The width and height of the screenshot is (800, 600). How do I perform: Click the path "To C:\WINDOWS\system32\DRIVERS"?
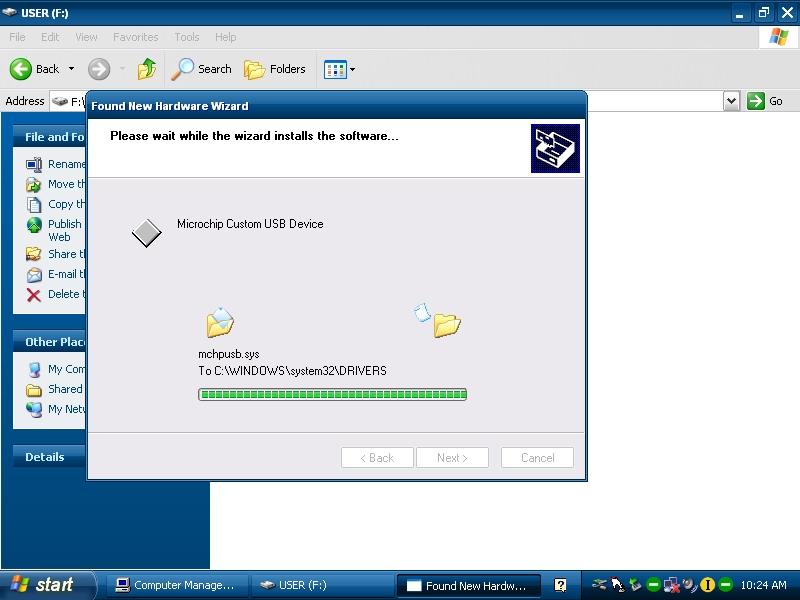click(x=292, y=371)
